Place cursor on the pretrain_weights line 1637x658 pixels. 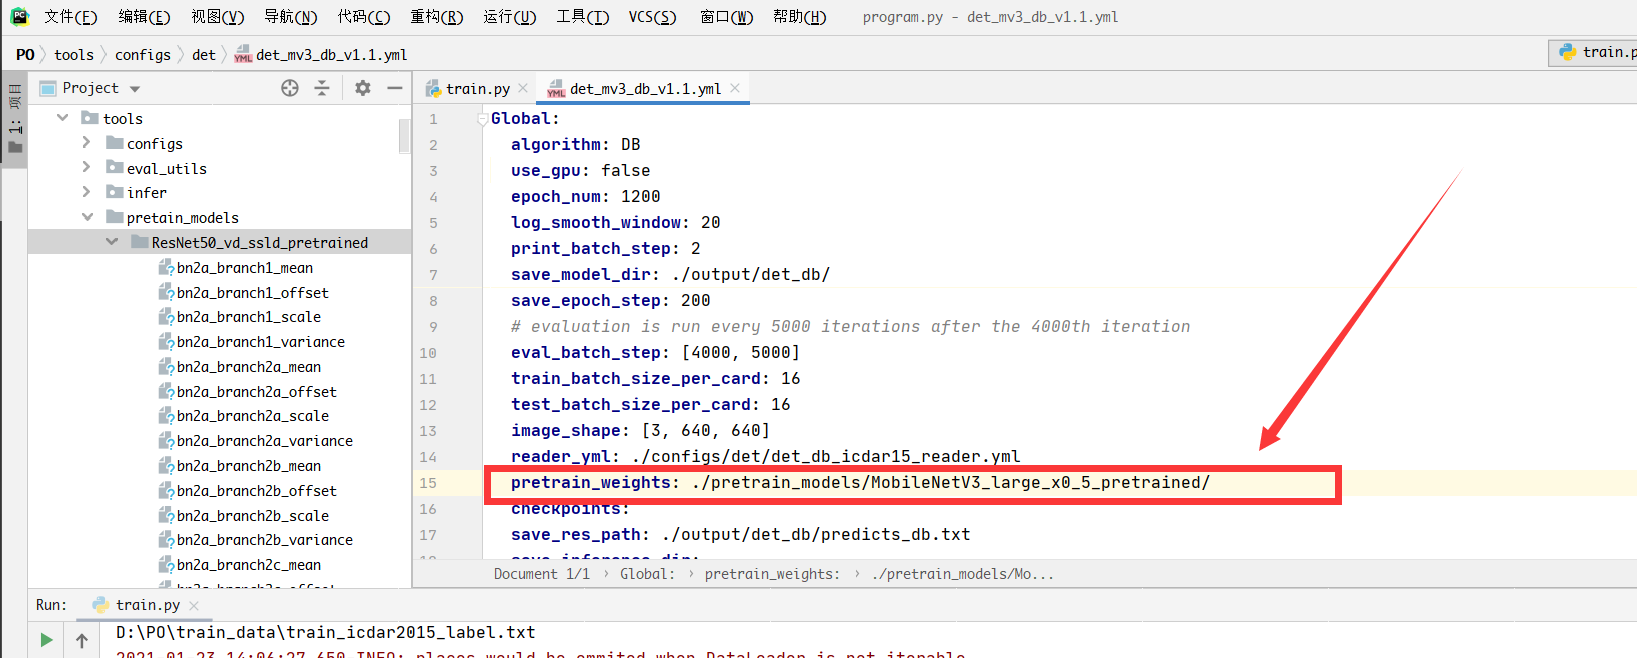coord(860,482)
